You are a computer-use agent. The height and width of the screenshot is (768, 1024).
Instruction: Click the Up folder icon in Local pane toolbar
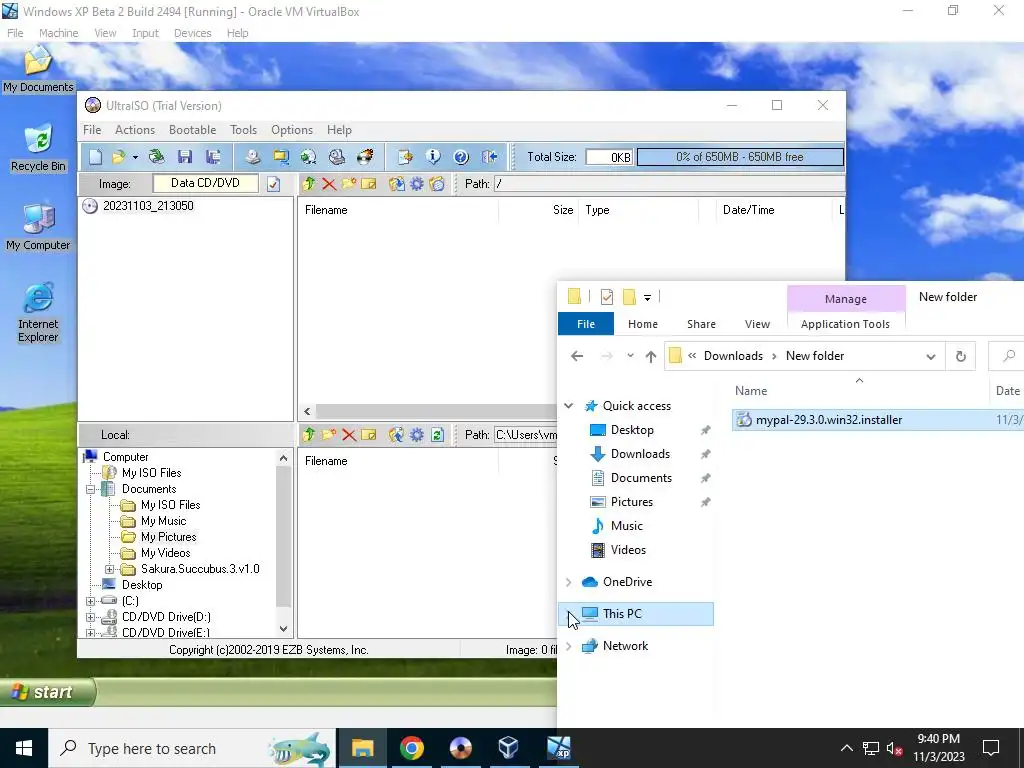coord(309,435)
